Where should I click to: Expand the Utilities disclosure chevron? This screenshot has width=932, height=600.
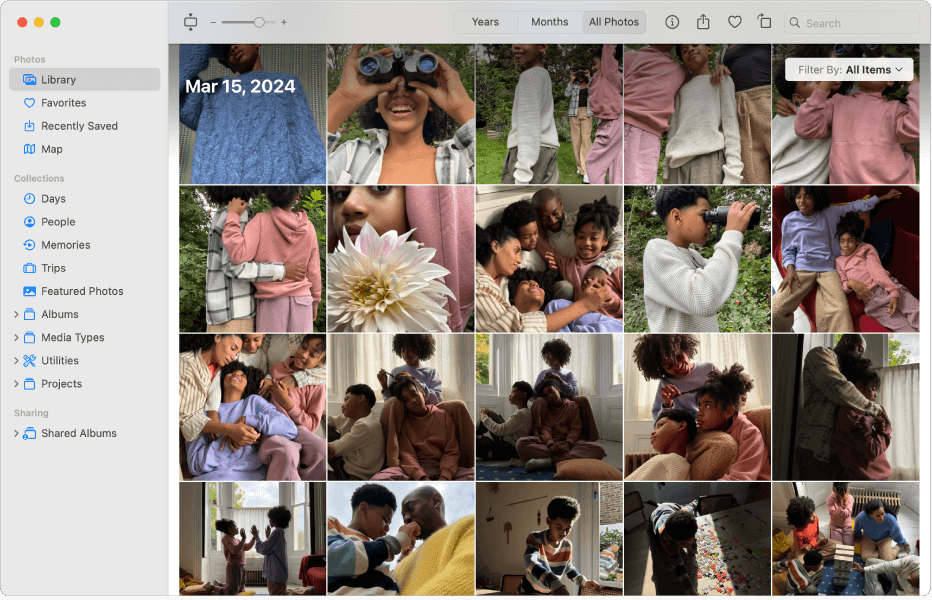pyautogui.click(x=16, y=360)
